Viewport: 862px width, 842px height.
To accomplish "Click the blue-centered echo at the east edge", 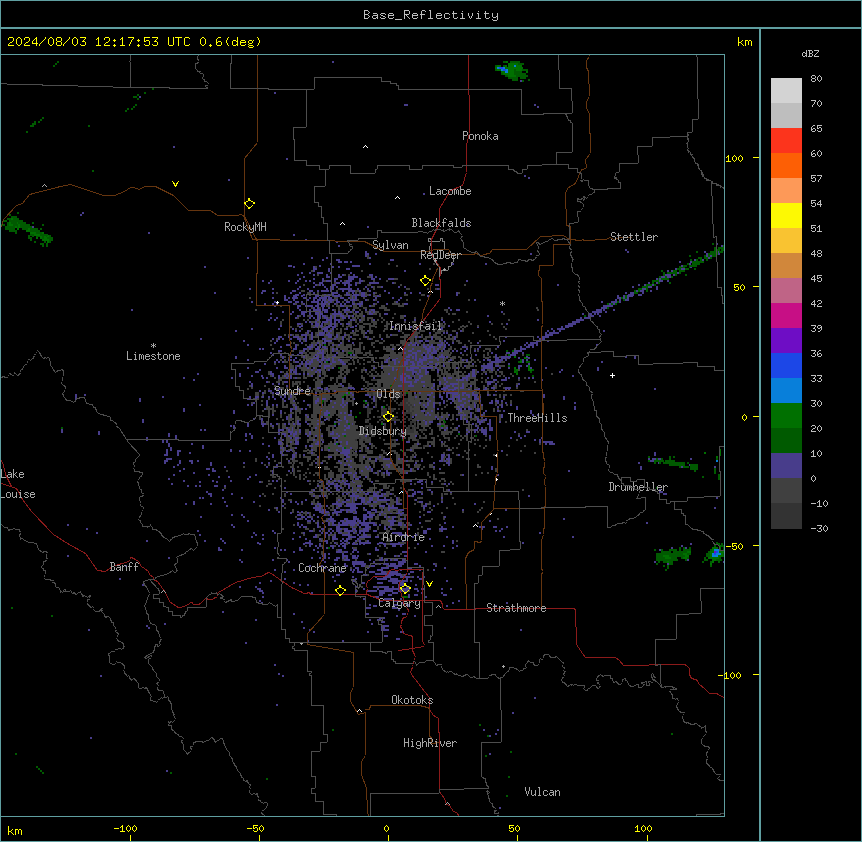I will 715,553.
